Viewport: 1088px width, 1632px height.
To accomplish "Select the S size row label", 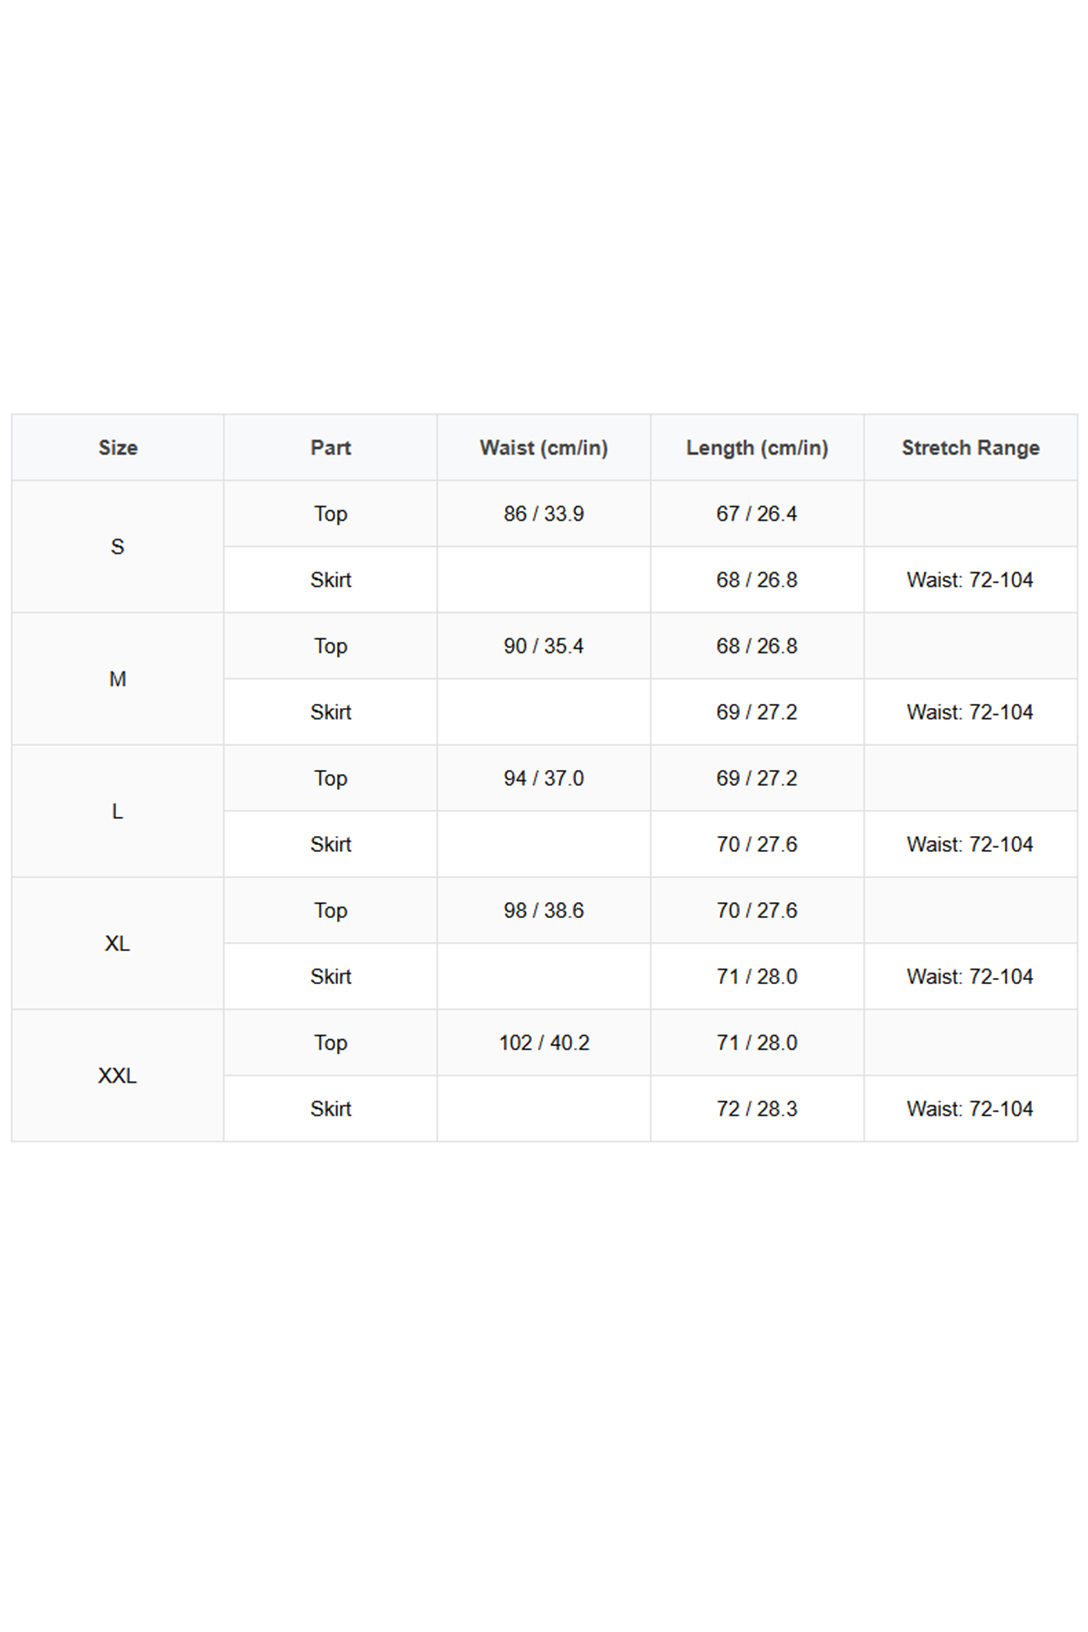I will (118, 546).
